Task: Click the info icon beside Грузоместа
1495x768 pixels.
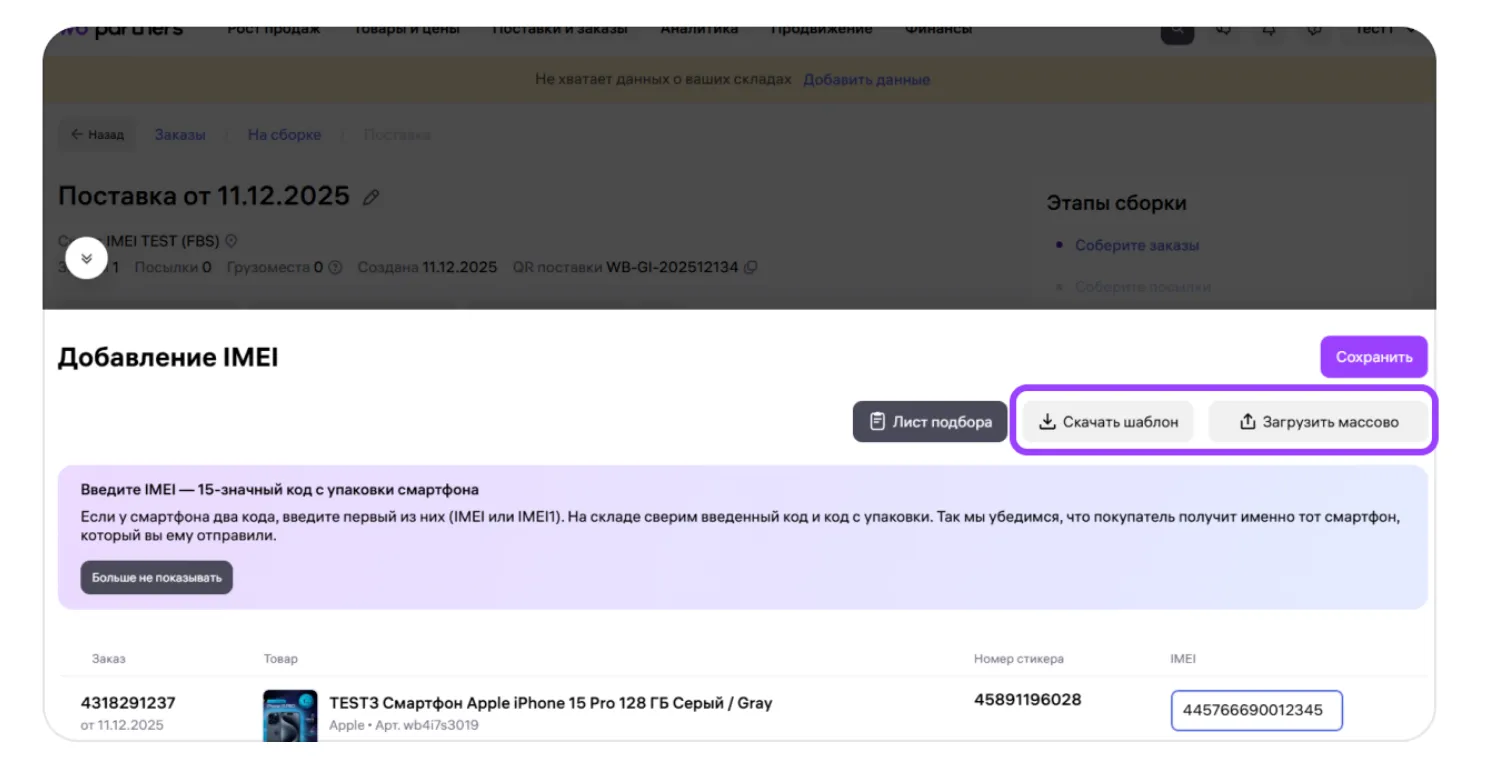Action: tap(335, 268)
